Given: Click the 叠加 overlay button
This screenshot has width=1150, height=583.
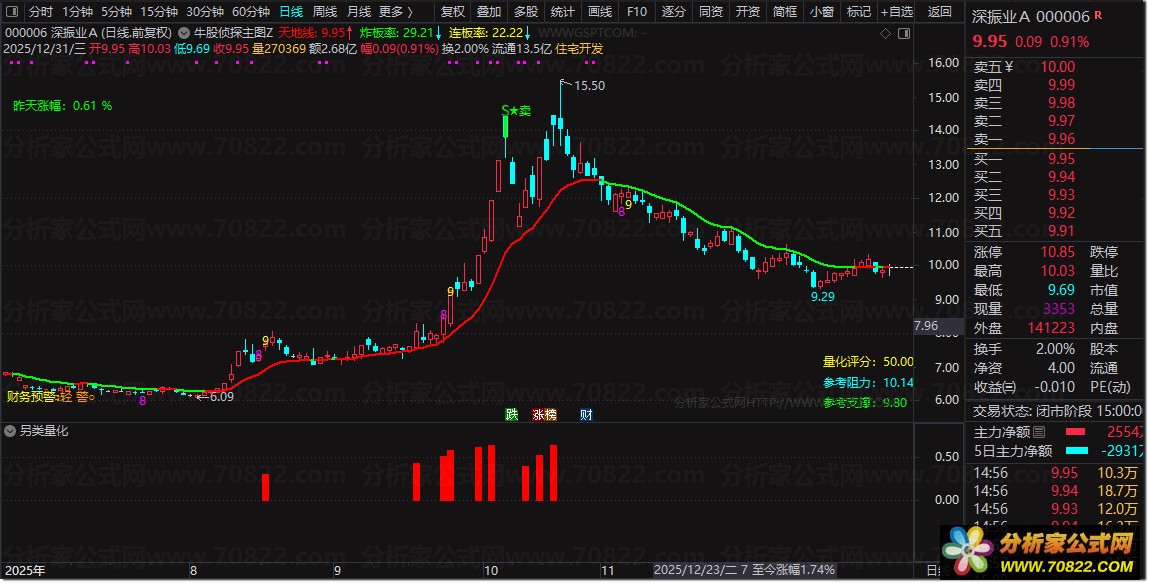Looking at the screenshot, I should click(489, 12).
